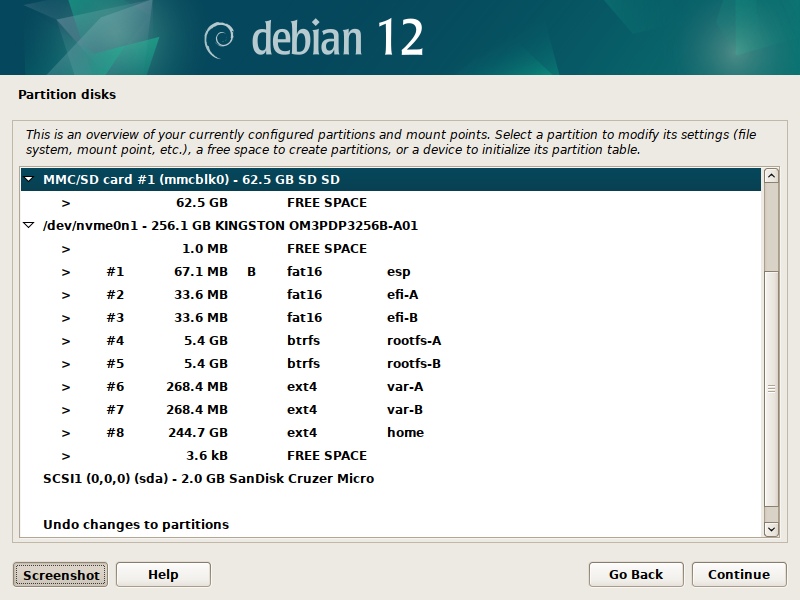
Task: Click the var-B partition name
Action: tap(405, 409)
